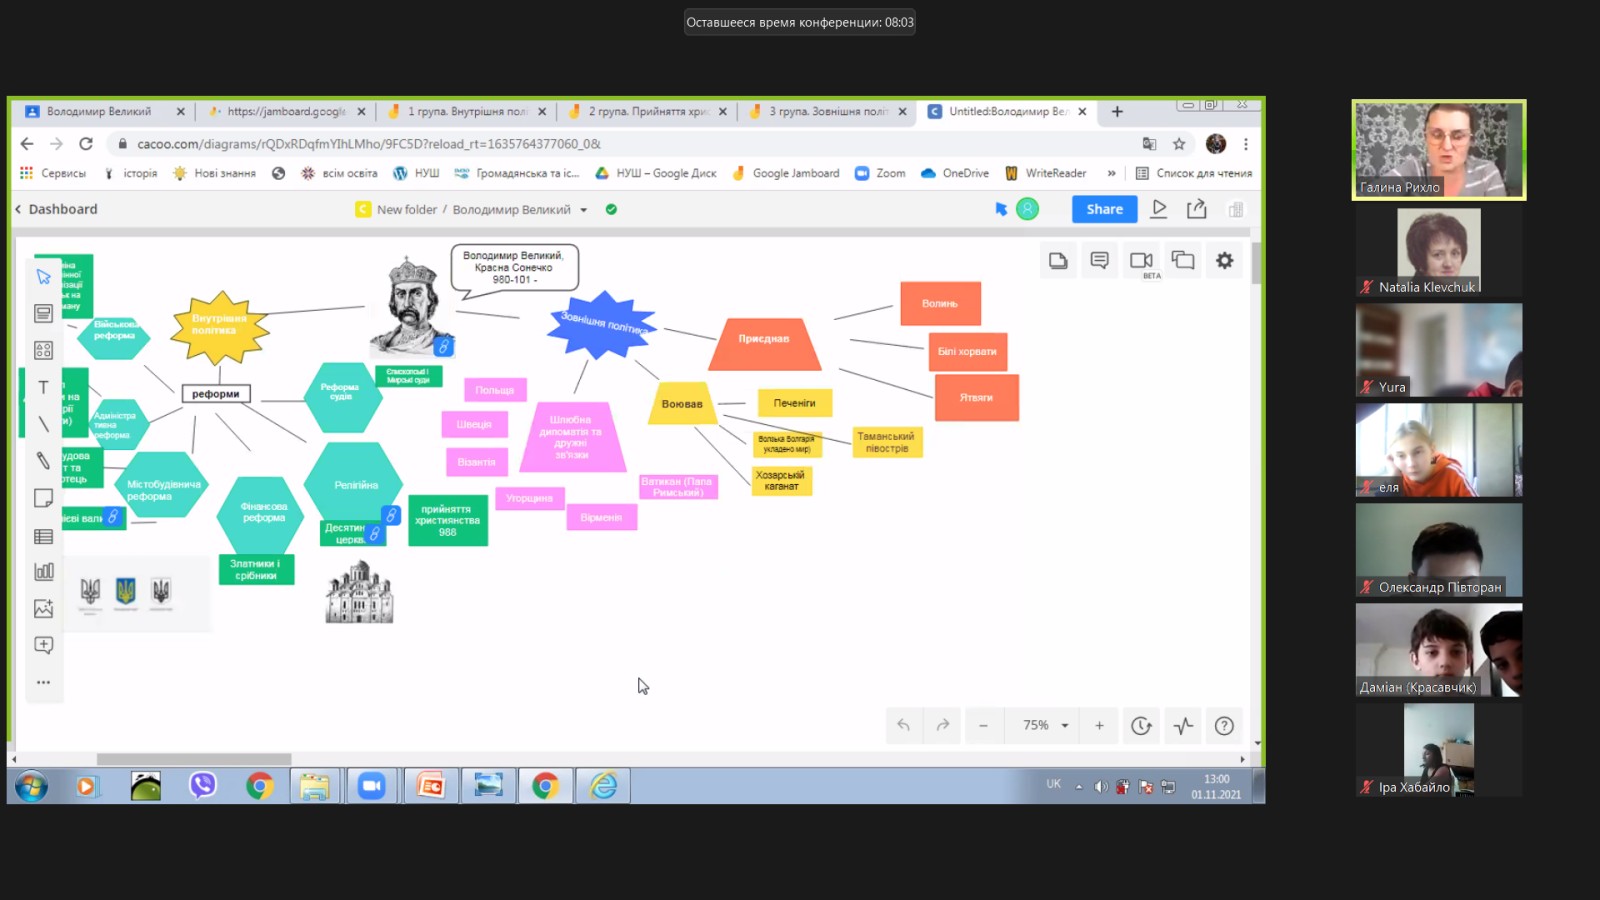Open diagram settings gear icon
1600x900 pixels.
1224,261
